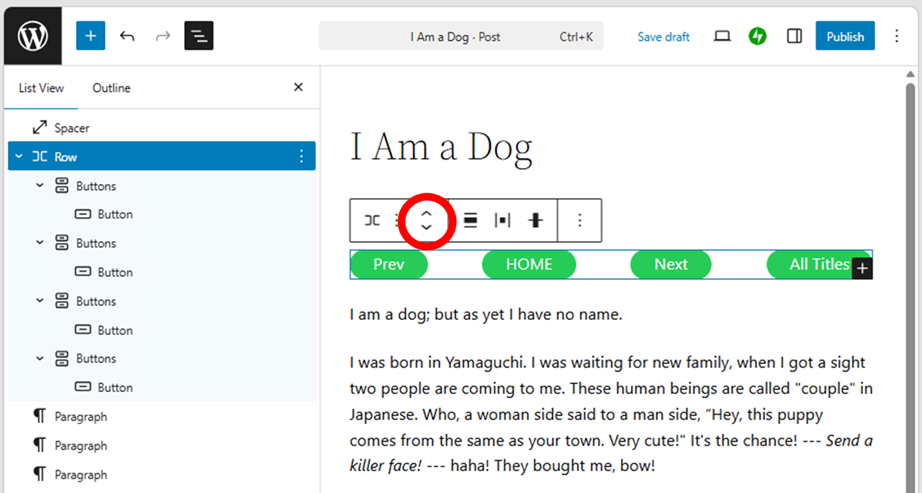Open the block toolbar three-dot options
The width and height of the screenshot is (922, 493).
(x=579, y=221)
